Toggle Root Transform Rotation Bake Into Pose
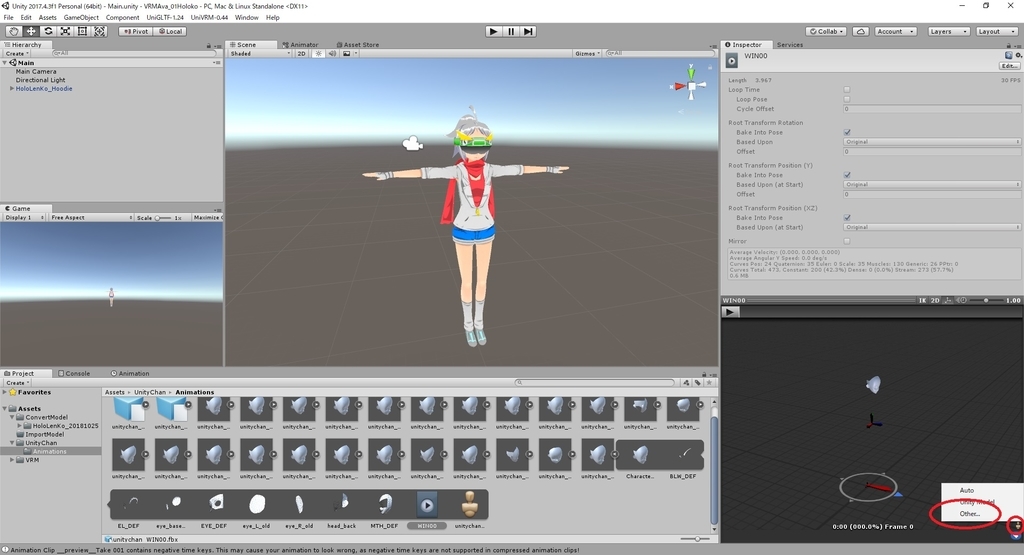The image size is (1024, 555). [x=847, y=132]
